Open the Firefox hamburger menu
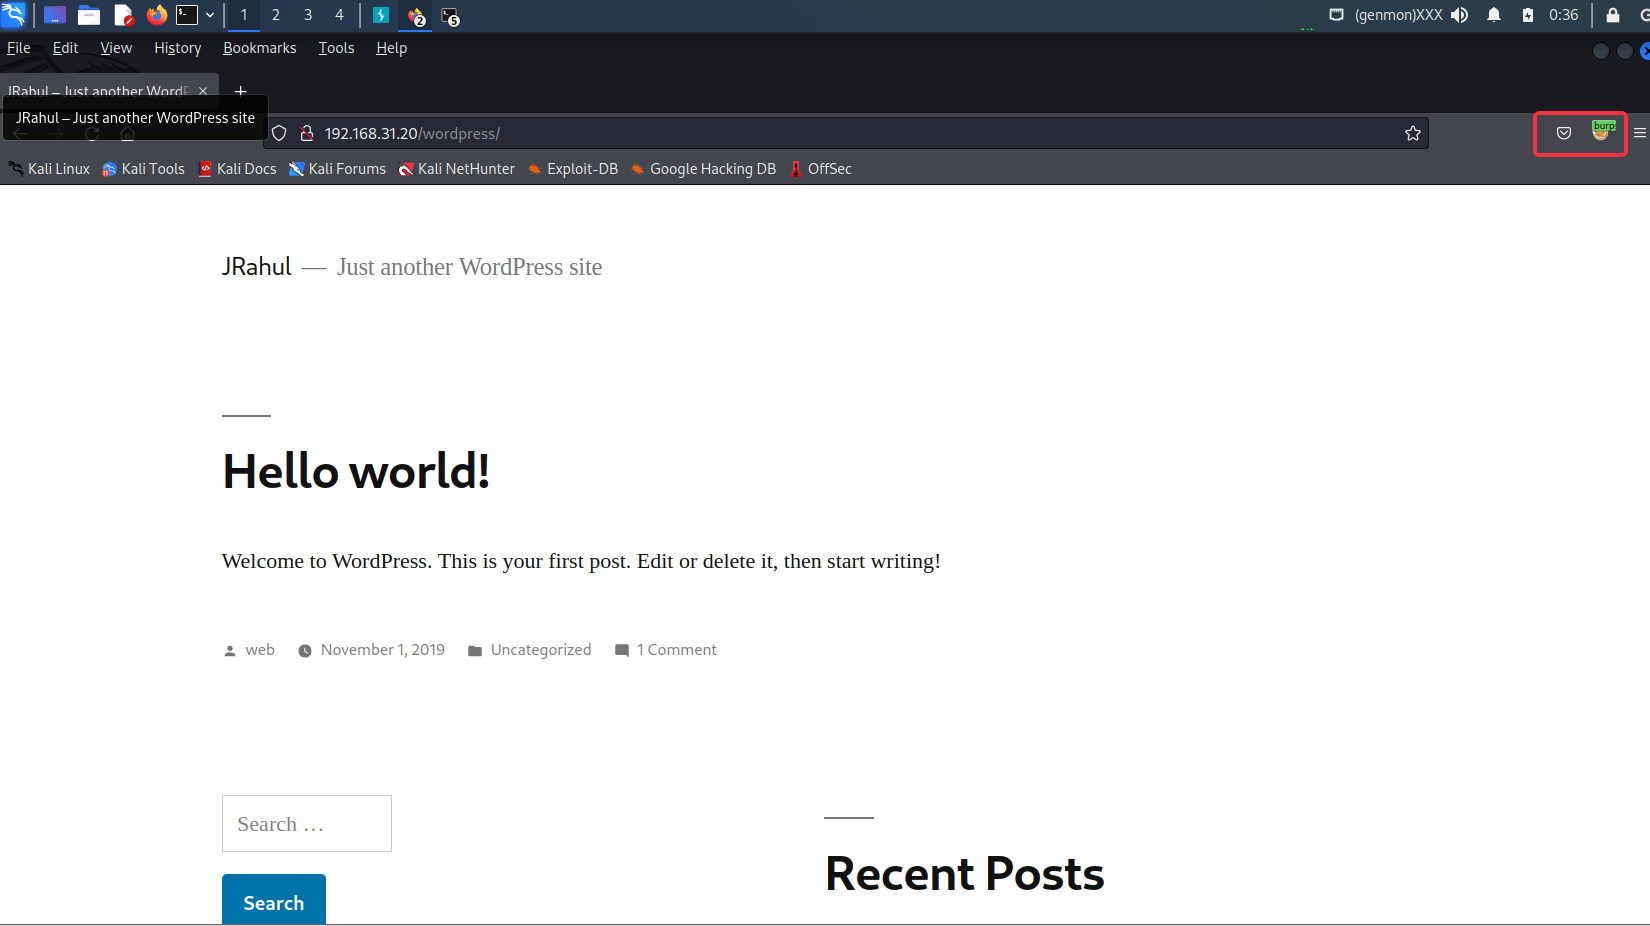 [1640, 133]
